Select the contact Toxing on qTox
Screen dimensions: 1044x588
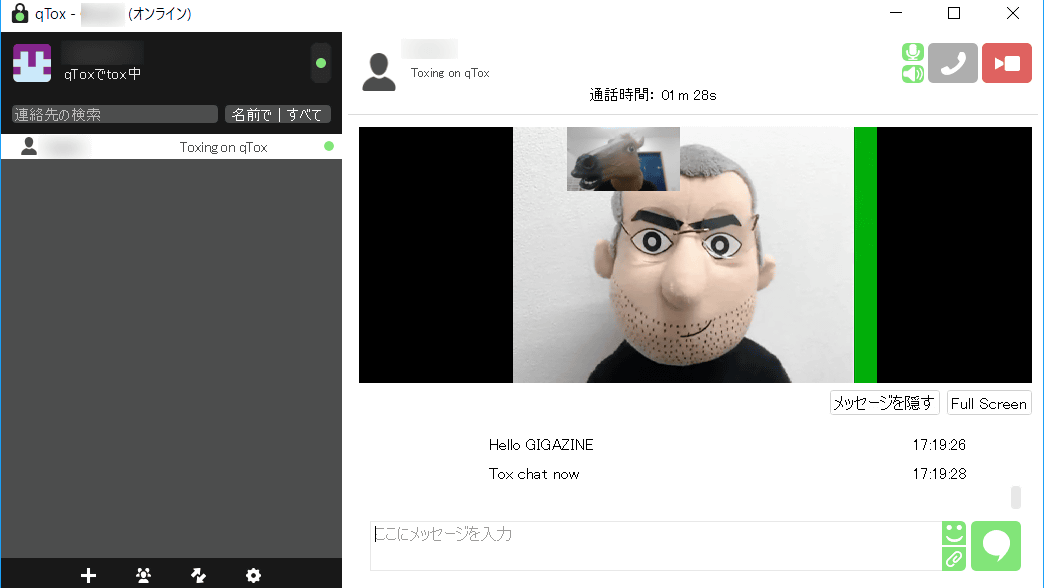171,147
